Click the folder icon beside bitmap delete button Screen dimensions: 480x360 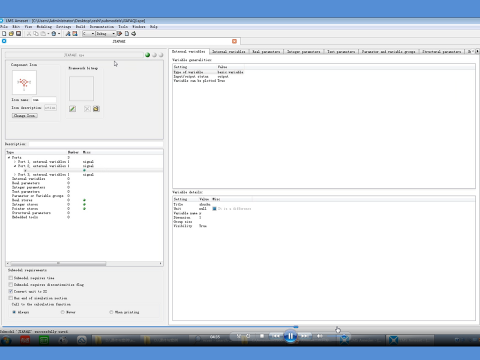coord(96,109)
